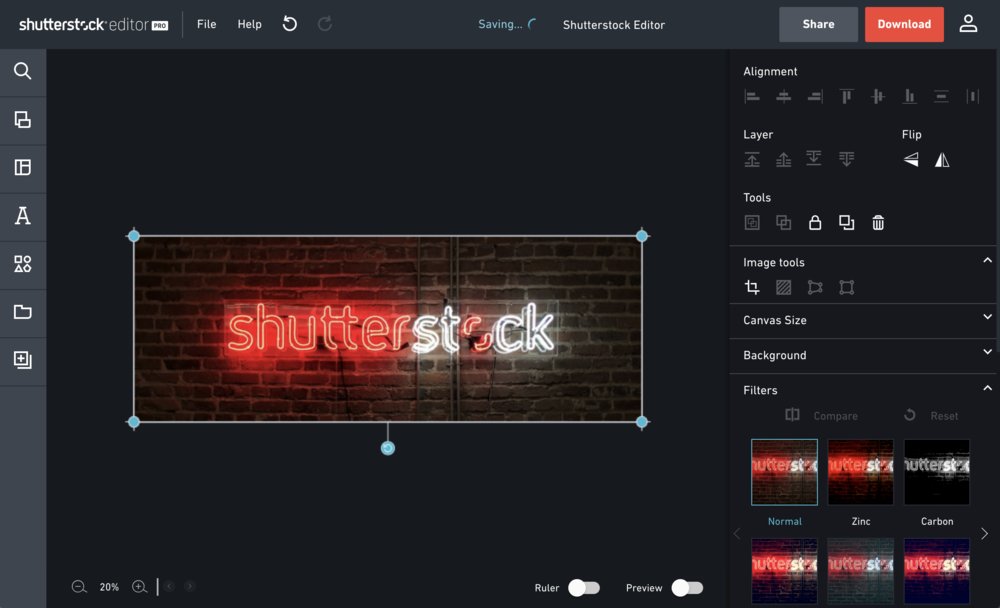Screen dimensions: 1000x608
Task: Bring layer to front
Action: (x=752, y=159)
